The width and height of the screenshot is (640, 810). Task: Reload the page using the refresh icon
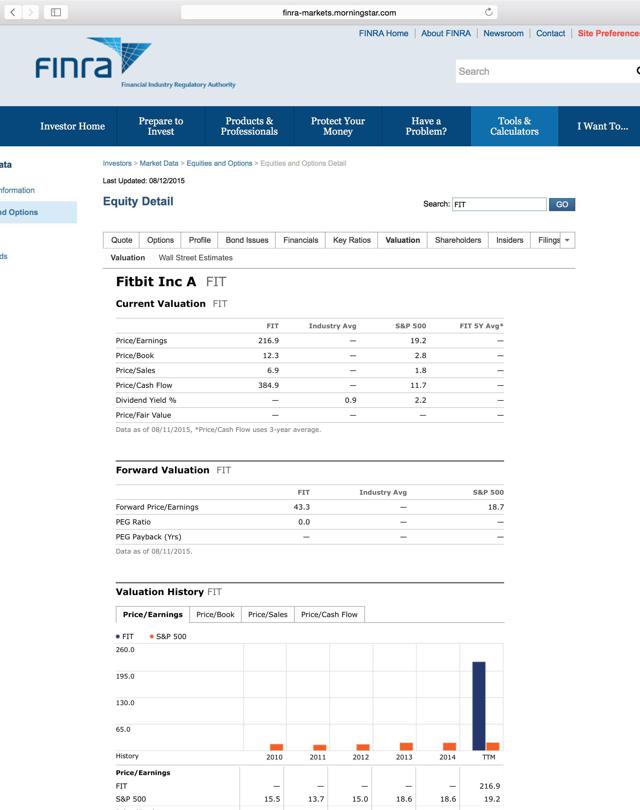tap(488, 12)
